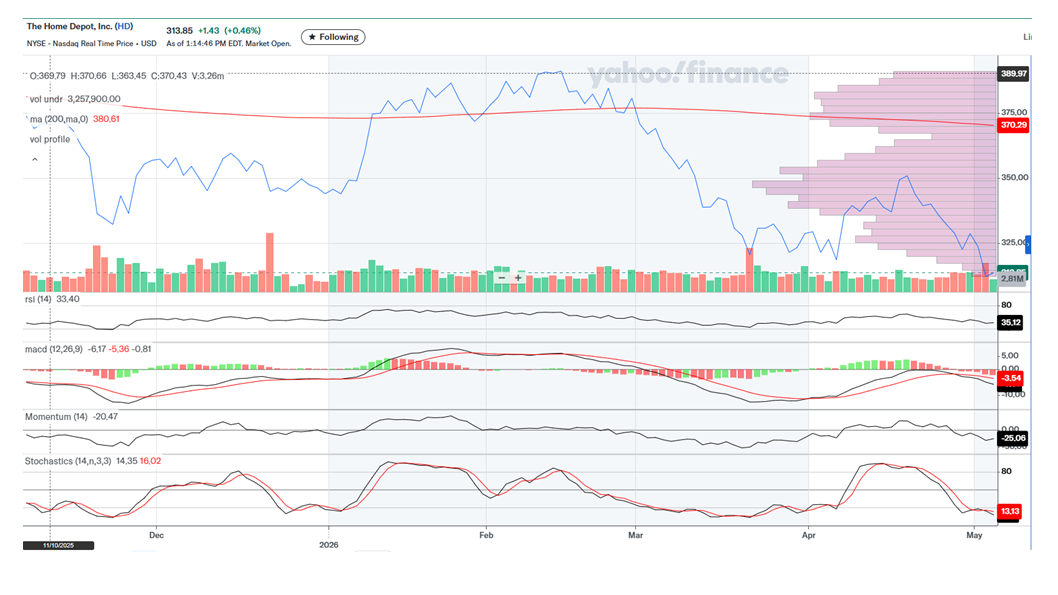Click the Mar label on date axis
This screenshot has width=1058, height=595.
636,535
